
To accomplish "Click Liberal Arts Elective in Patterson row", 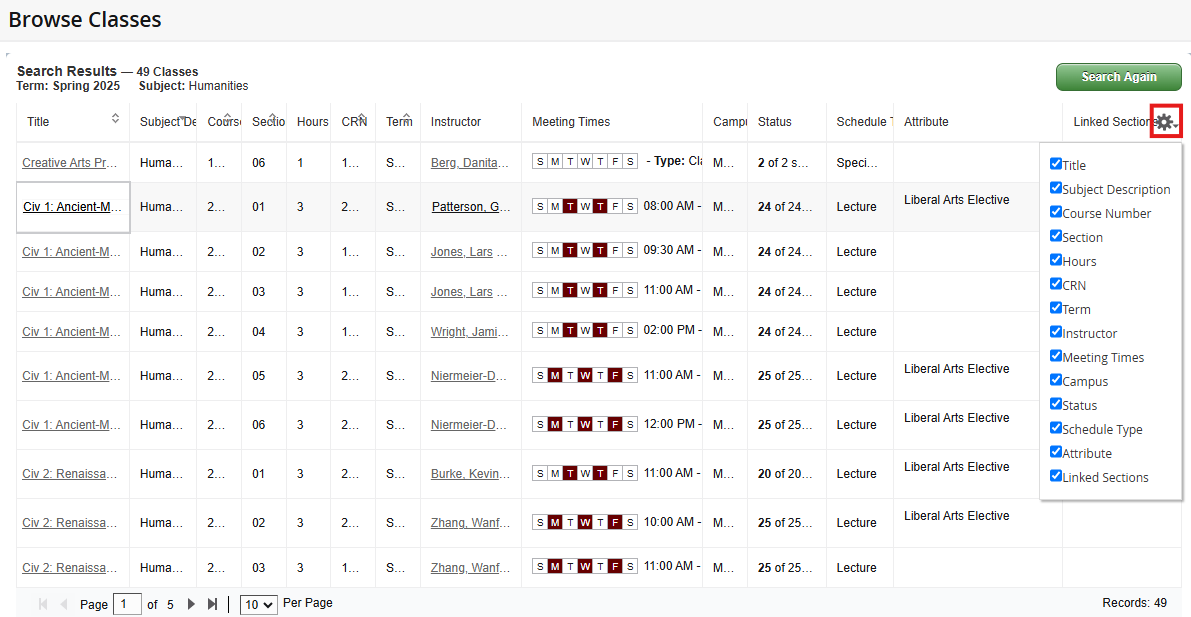I will 956,200.
